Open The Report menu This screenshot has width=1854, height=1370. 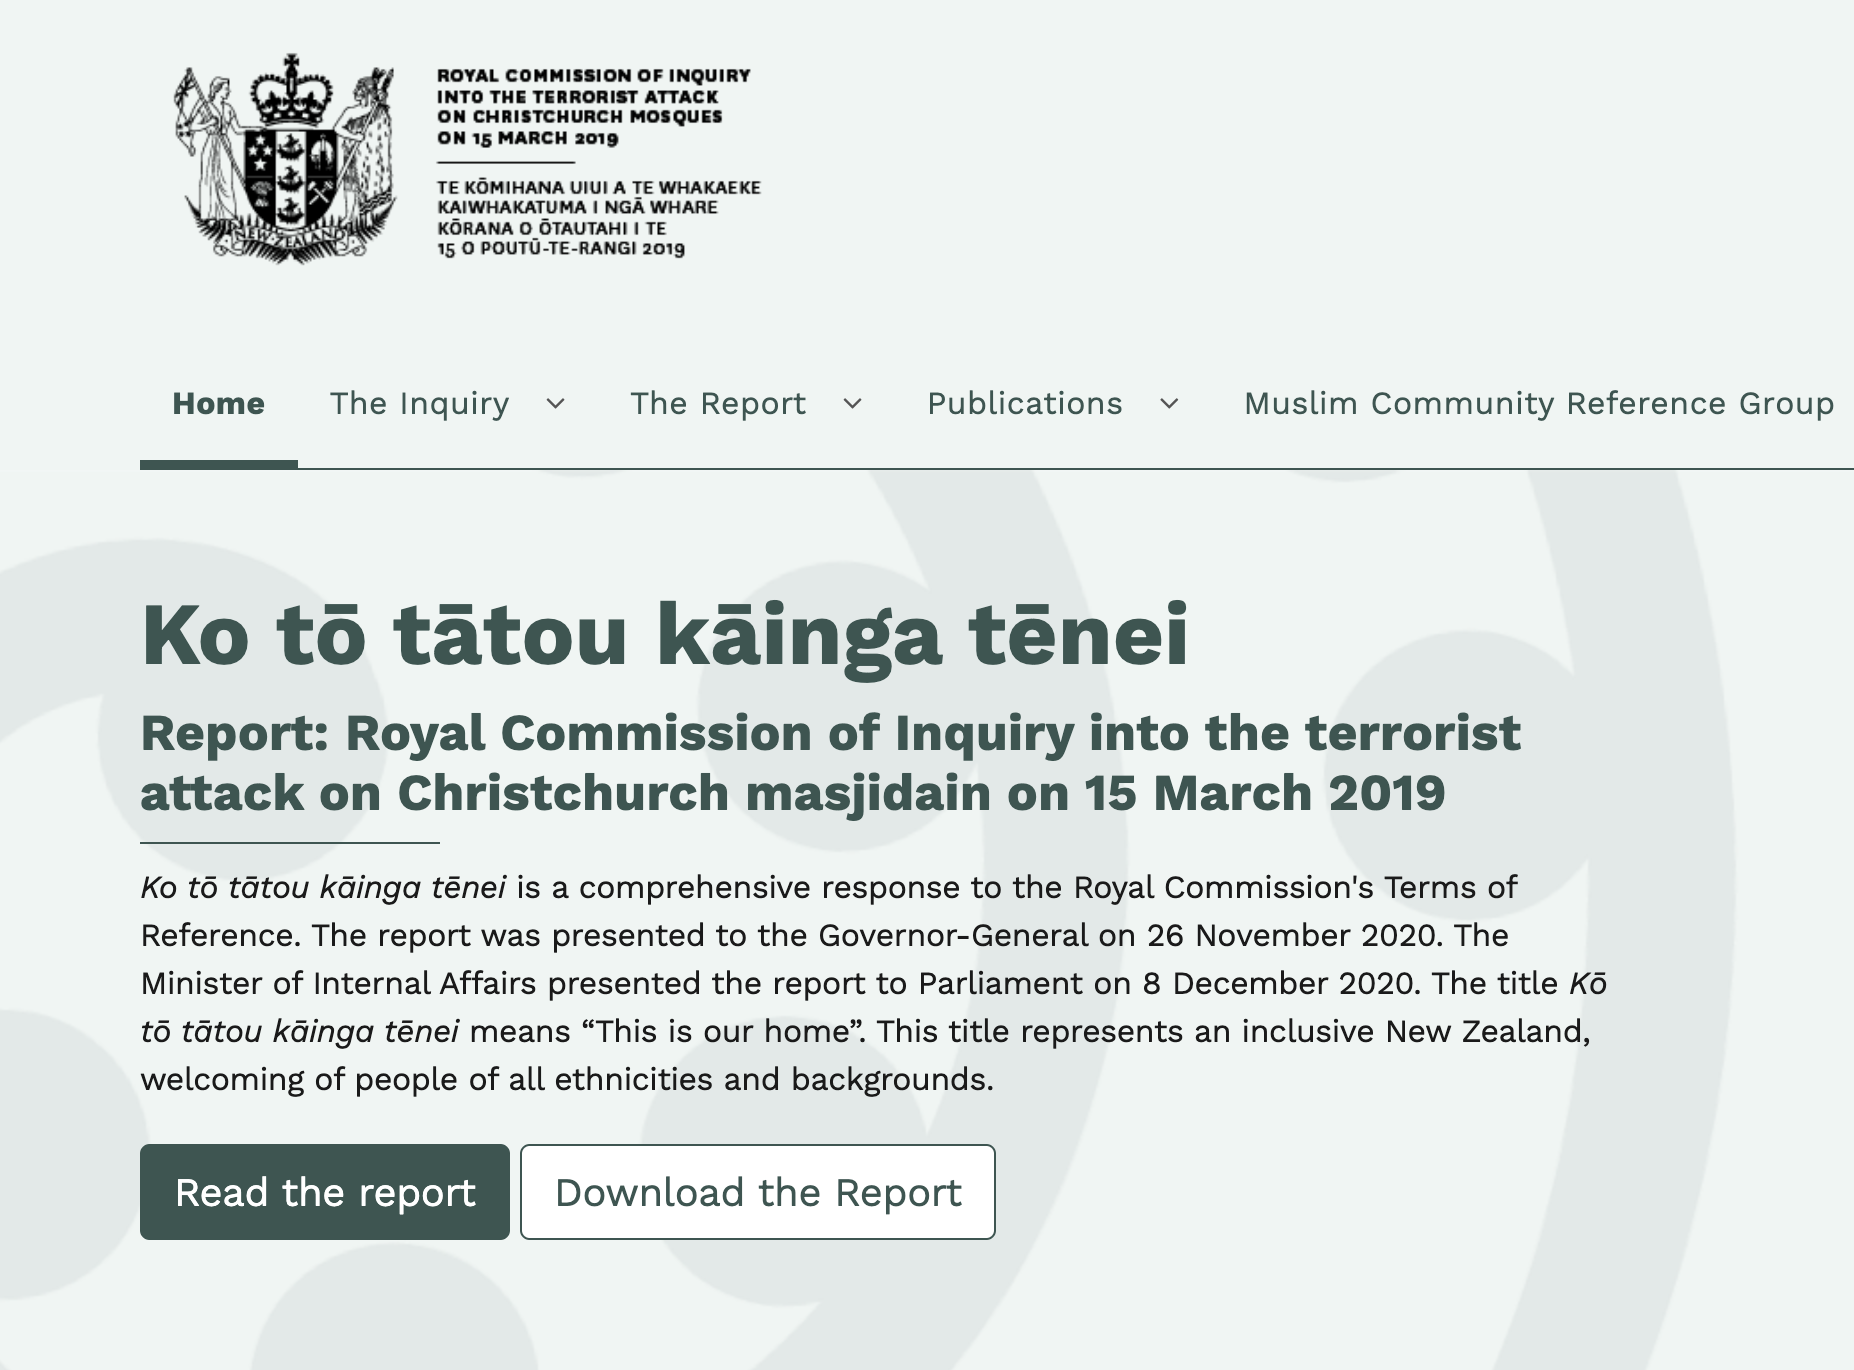click(718, 403)
